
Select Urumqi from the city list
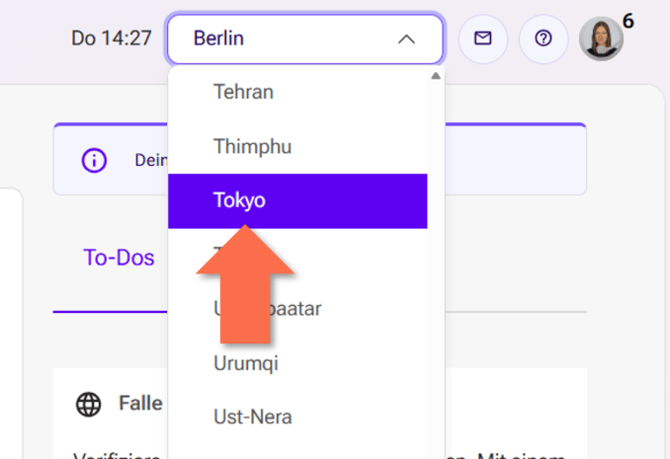coord(245,362)
